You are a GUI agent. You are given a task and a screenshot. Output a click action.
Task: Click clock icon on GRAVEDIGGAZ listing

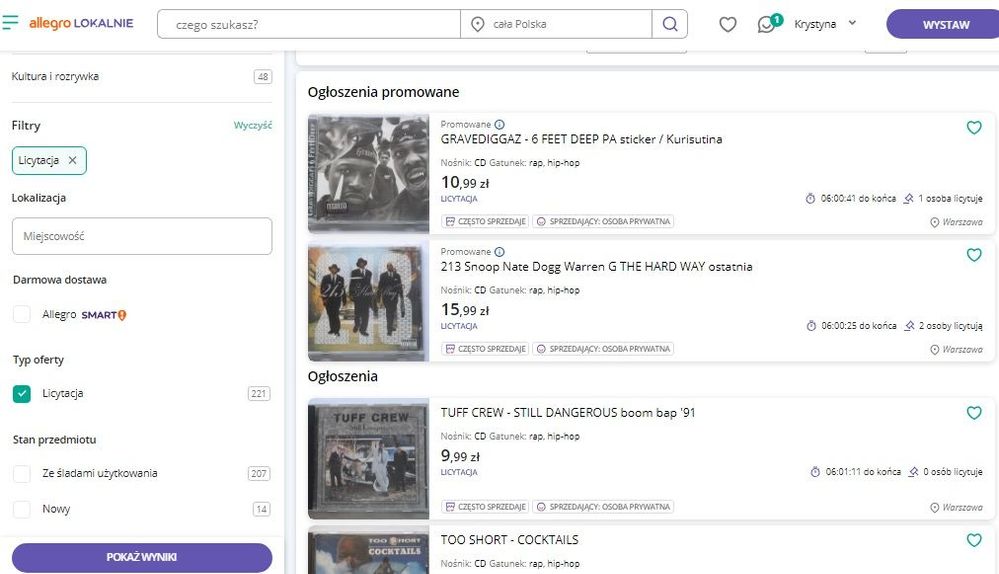click(810, 199)
